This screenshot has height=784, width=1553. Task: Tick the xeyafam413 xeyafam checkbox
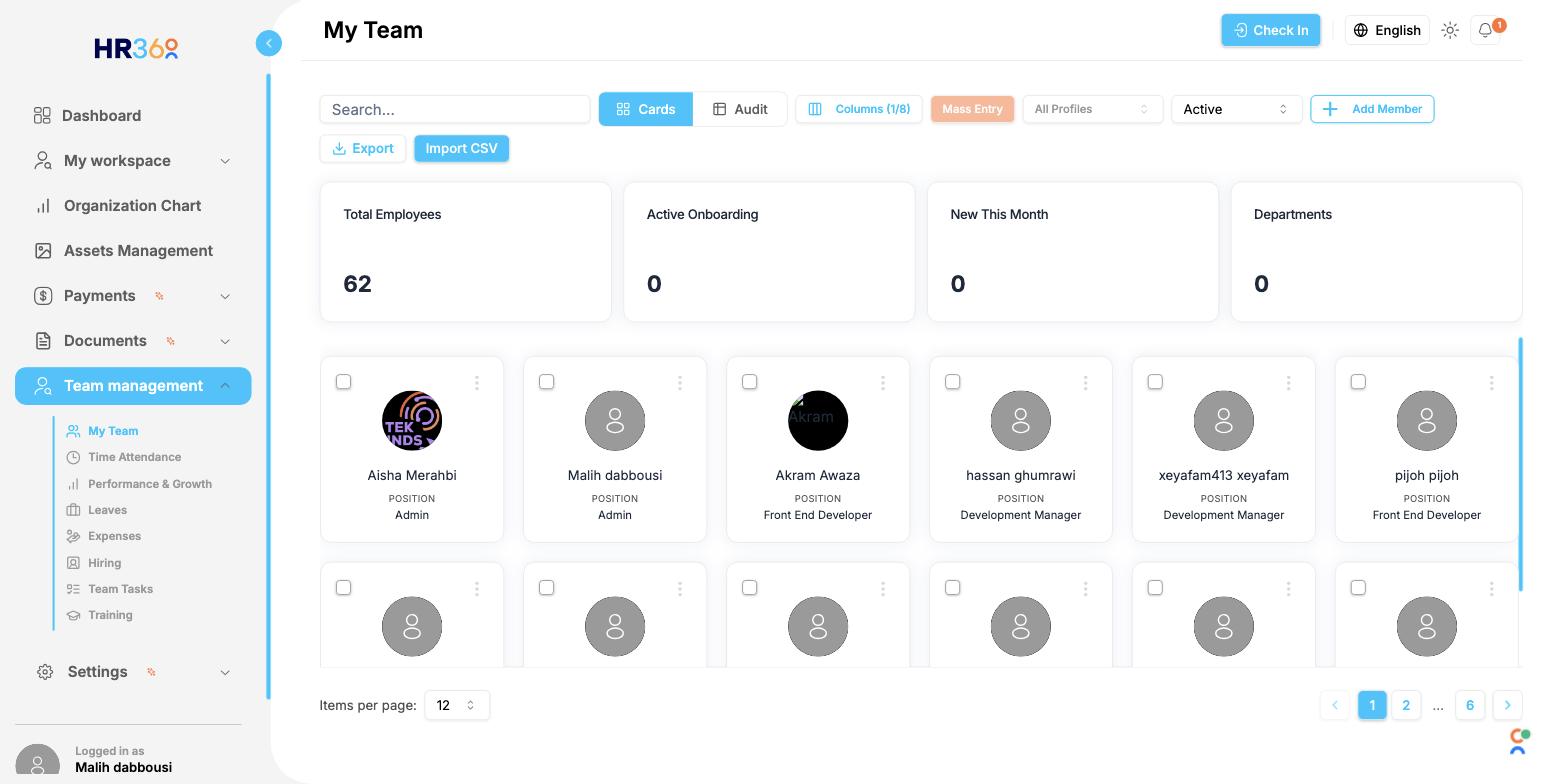pos(1155,382)
